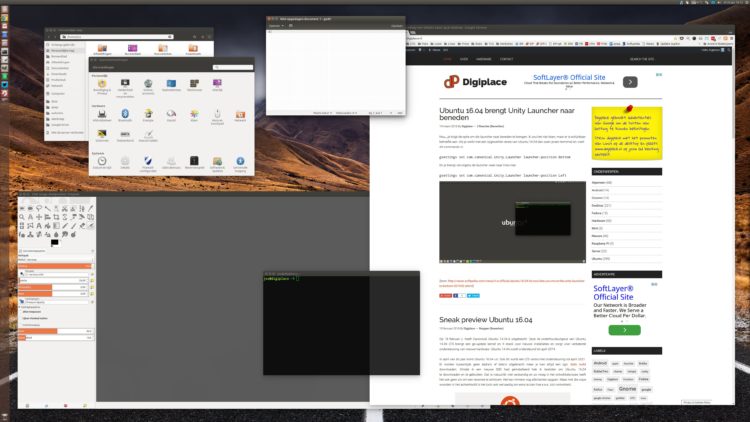Click the green arrow button in SoftLayer sidebar ad
This screenshot has height=422, width=750.
(x=624, y=330)
